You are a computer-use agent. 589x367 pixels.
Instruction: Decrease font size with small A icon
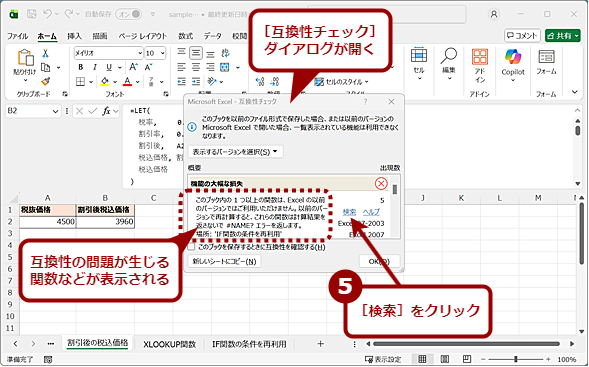pyautogui.click(x=148, y=67)
